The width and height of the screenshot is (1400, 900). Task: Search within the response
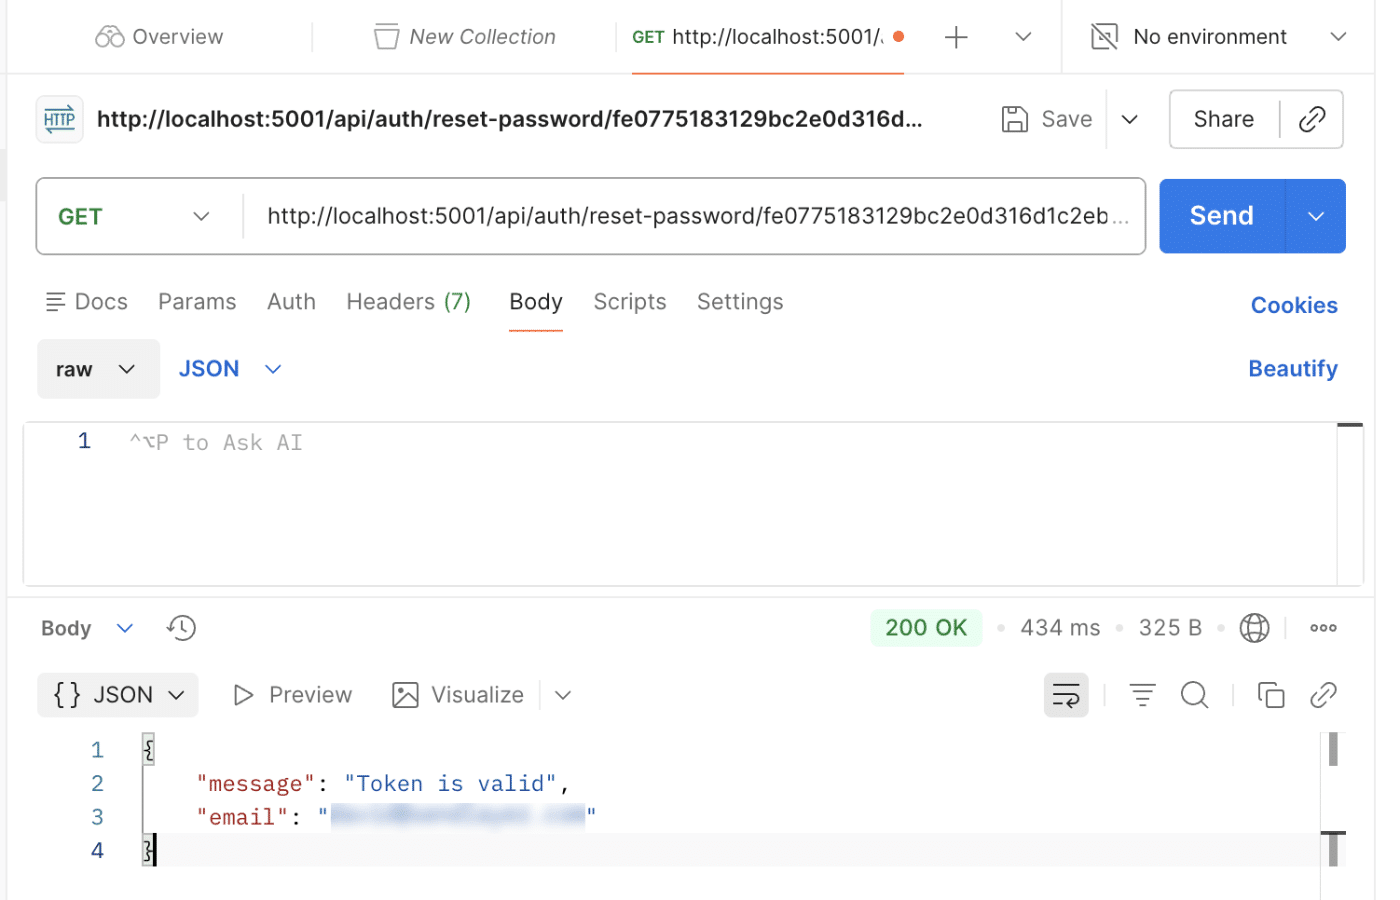(1194, 694)
